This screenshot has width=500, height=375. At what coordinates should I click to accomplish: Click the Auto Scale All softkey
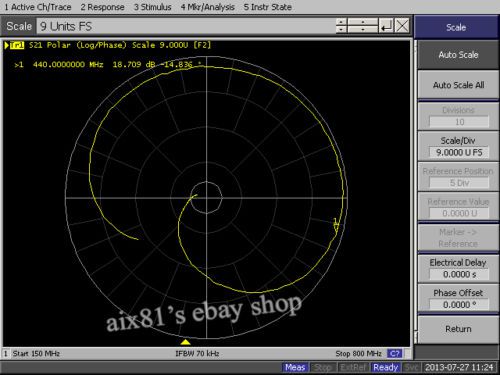click(x=458, y=85)
